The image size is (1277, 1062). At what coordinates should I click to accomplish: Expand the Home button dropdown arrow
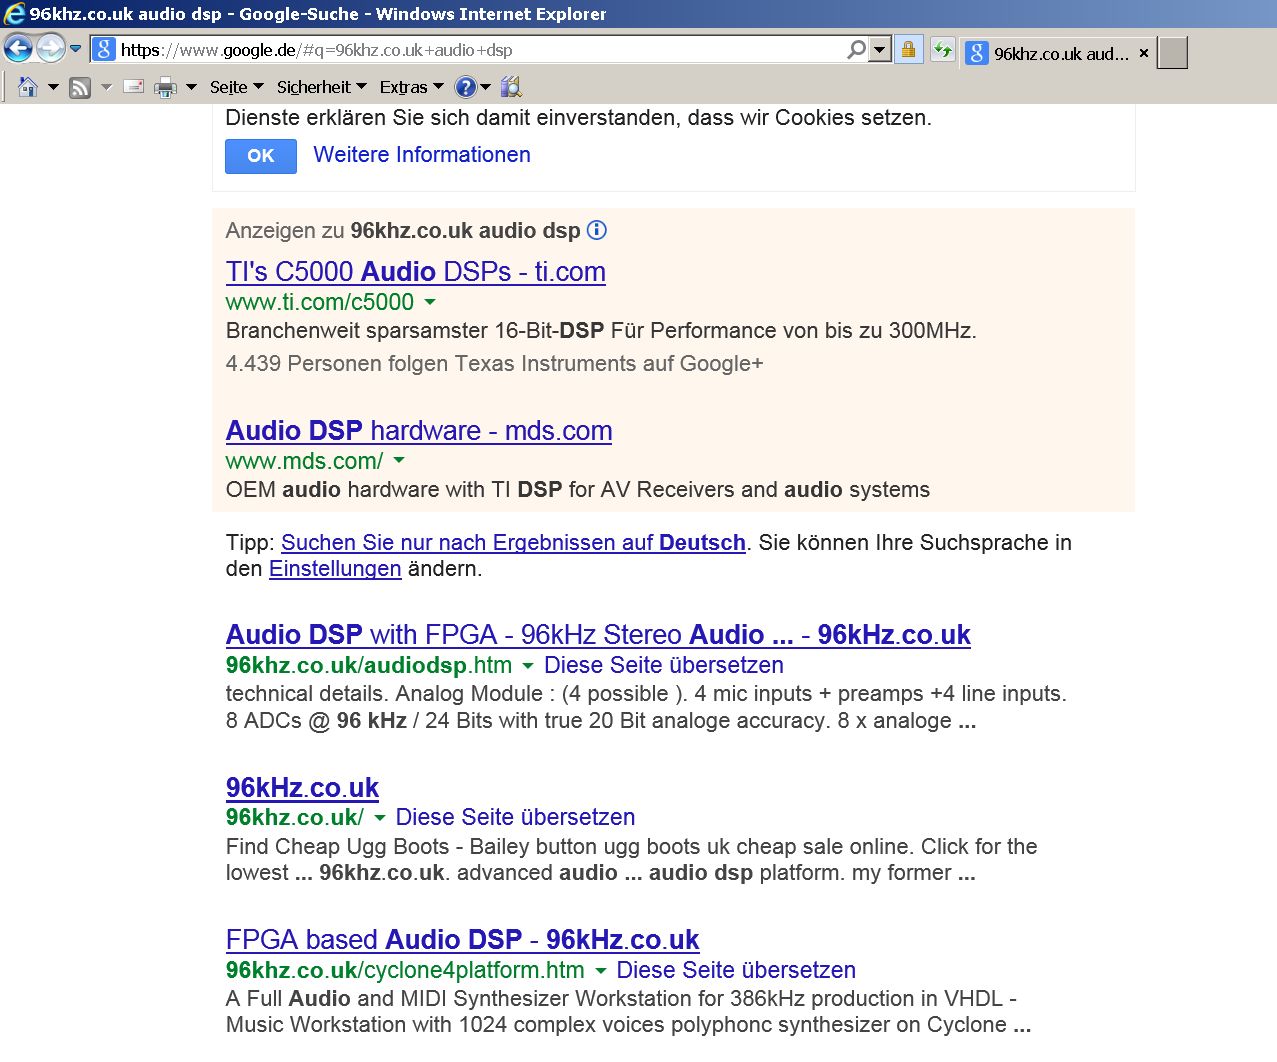tap(53, 88)
